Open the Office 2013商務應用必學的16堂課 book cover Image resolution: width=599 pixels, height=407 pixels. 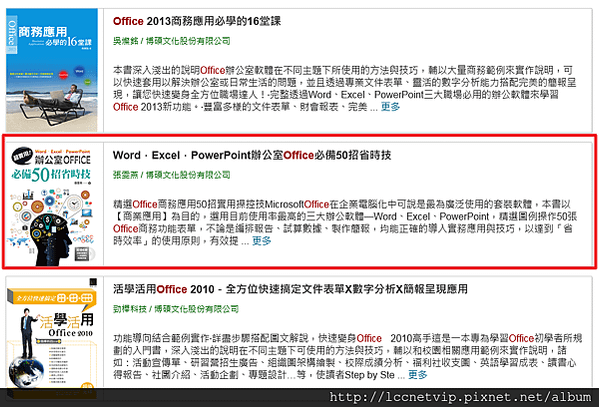(52, 70)
